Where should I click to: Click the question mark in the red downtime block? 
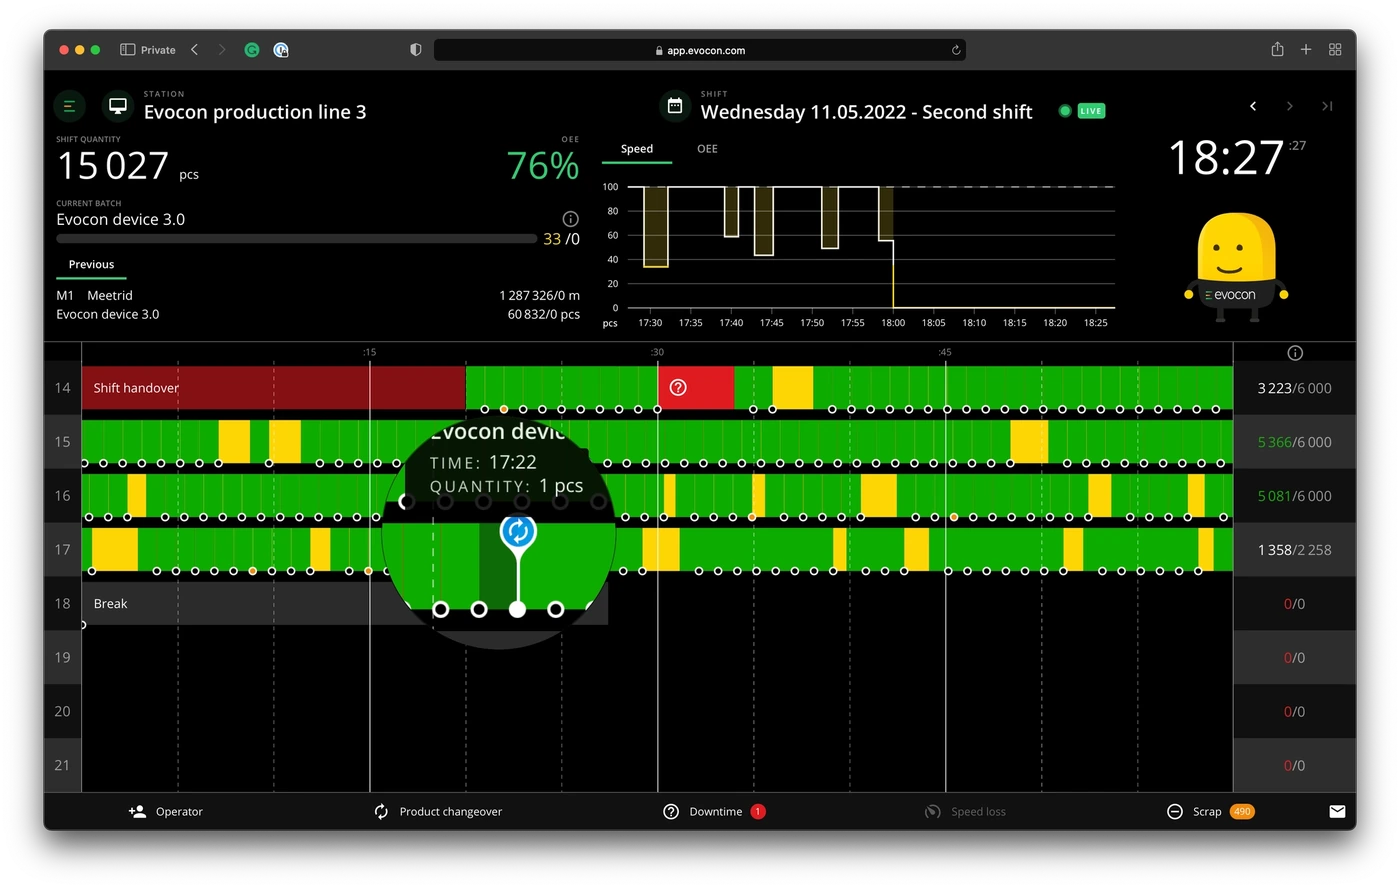tap(678, 387)
